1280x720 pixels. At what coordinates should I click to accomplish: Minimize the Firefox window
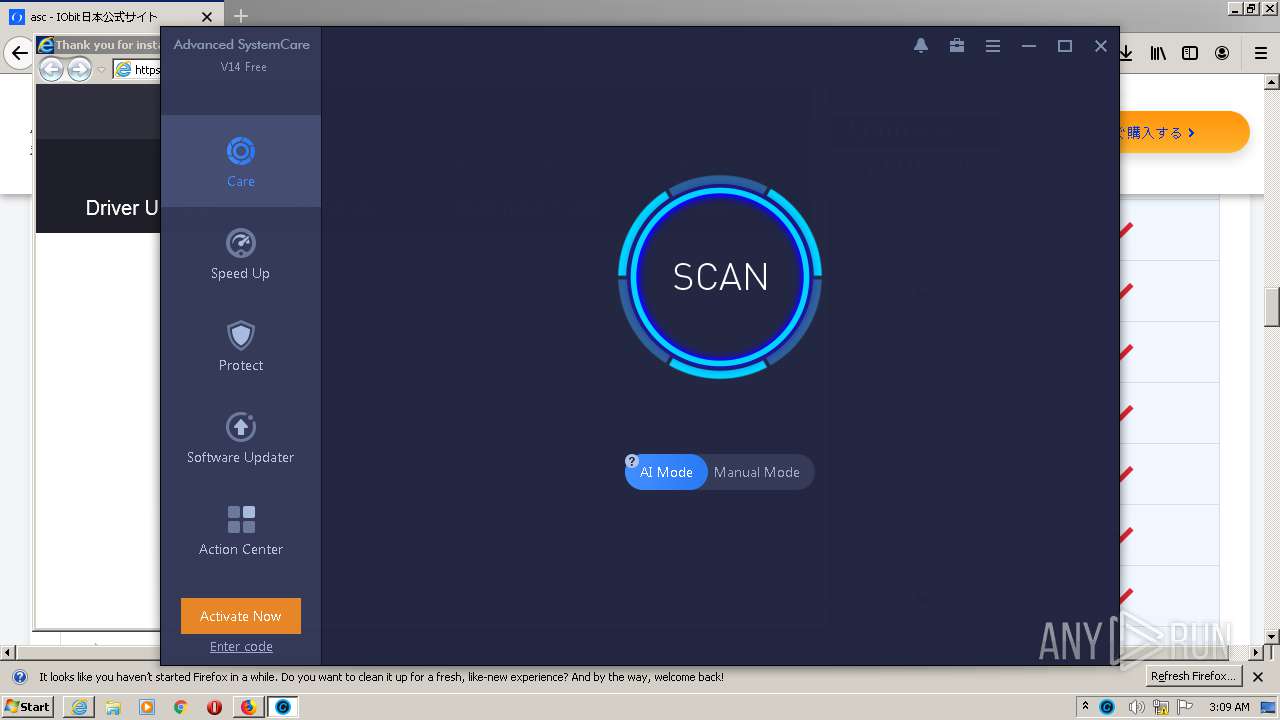(1233, 8)
